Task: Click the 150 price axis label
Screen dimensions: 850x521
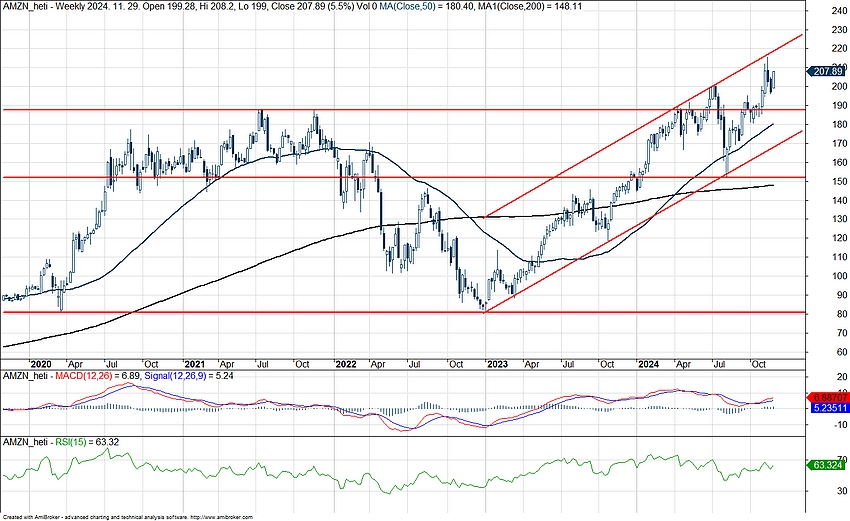Action: (x=840, y=182)
